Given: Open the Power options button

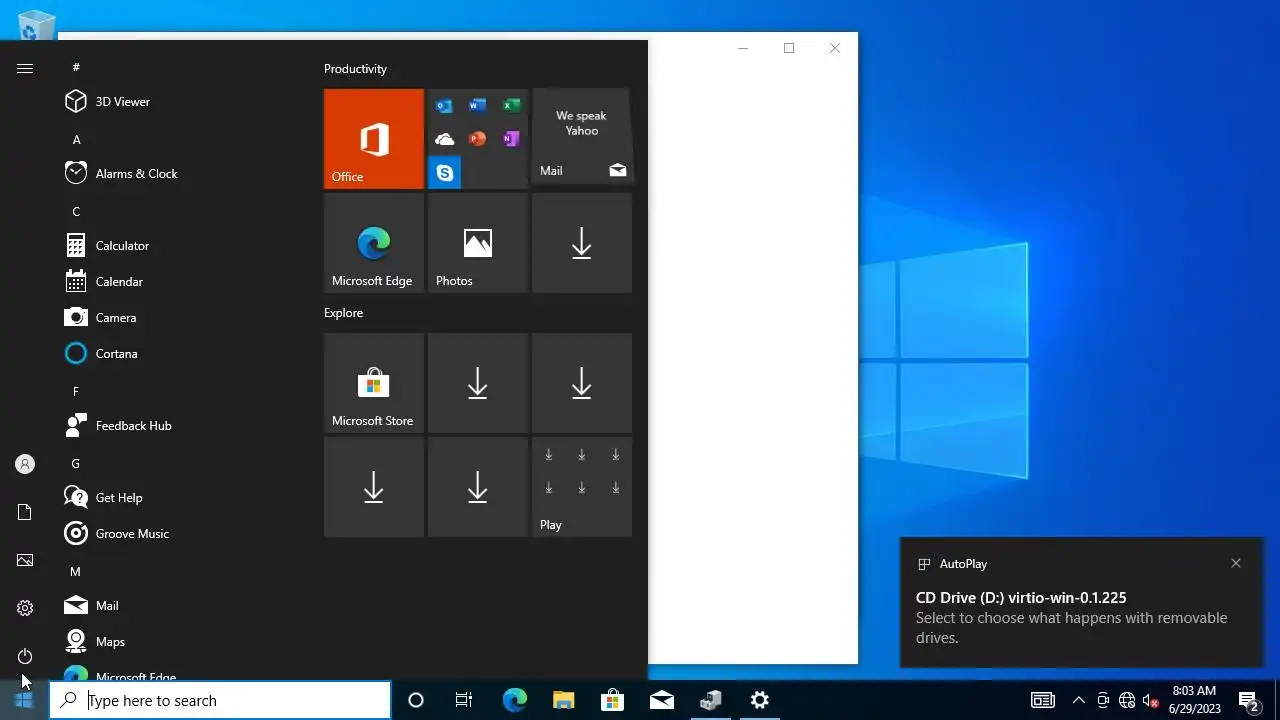Looking at the screenshot, I should pos(25,656).
